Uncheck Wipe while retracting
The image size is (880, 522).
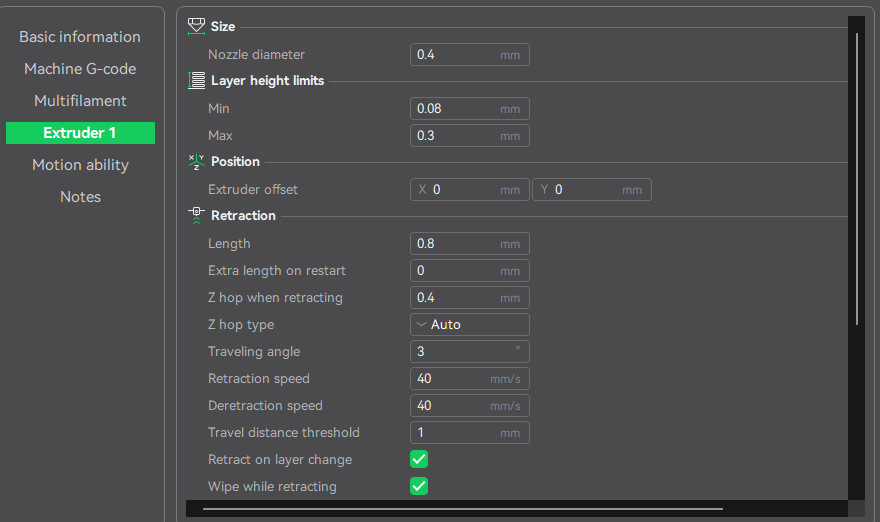(419, 486)
